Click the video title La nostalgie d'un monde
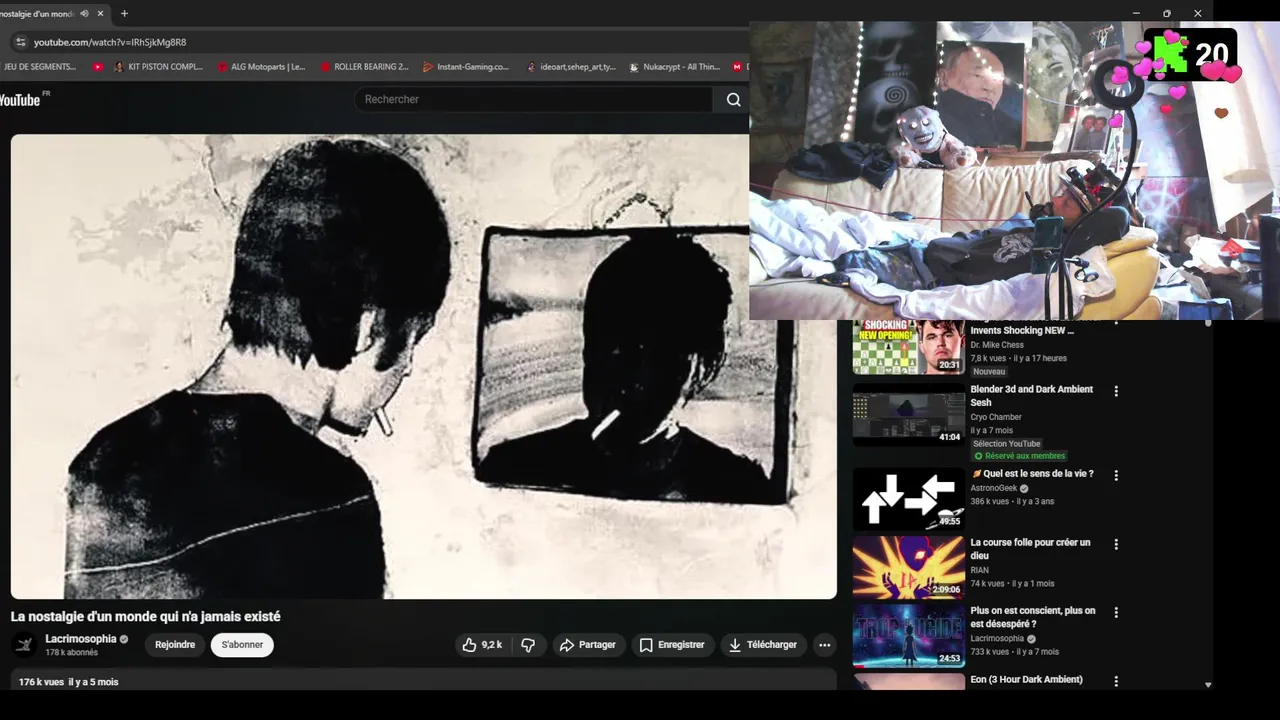The height and width of the screenshot is (720, 1280). [146, 617]
